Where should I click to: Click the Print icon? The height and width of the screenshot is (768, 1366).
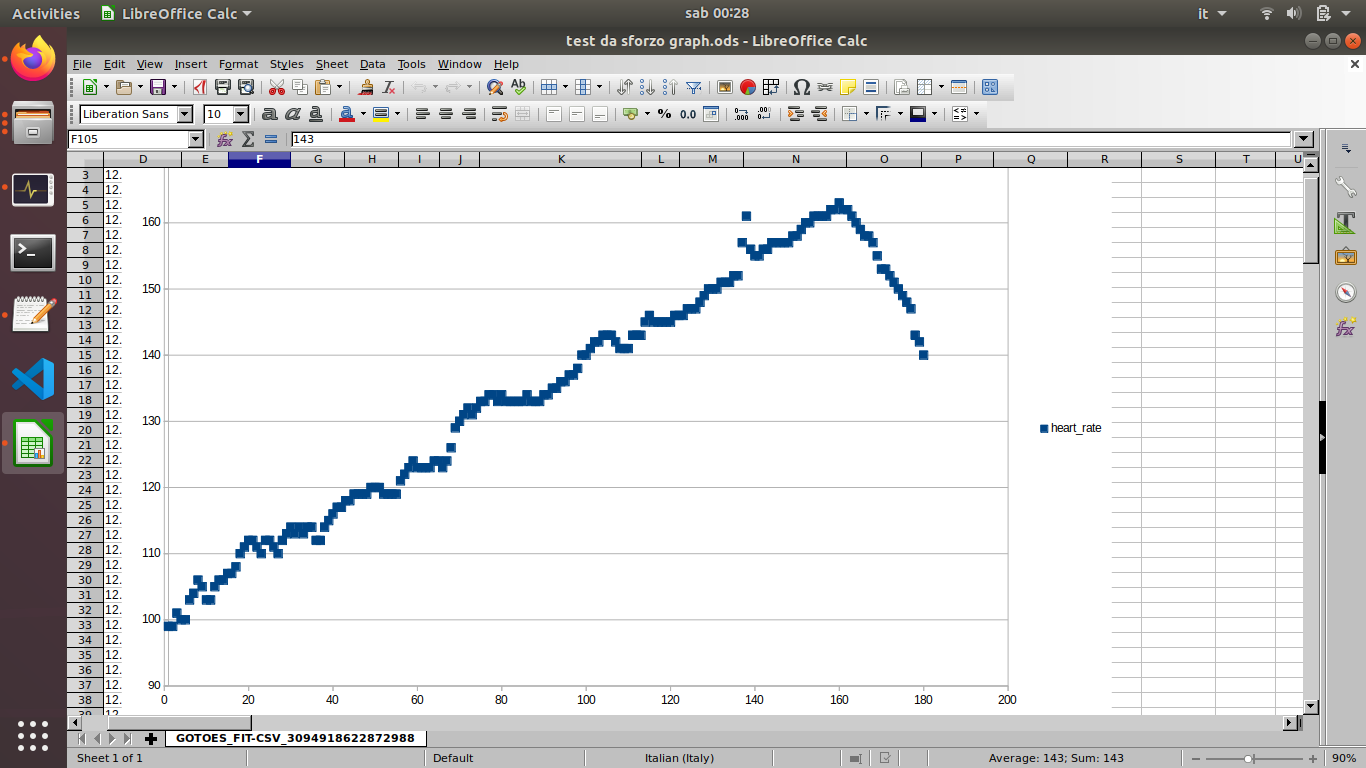point(223,87)
